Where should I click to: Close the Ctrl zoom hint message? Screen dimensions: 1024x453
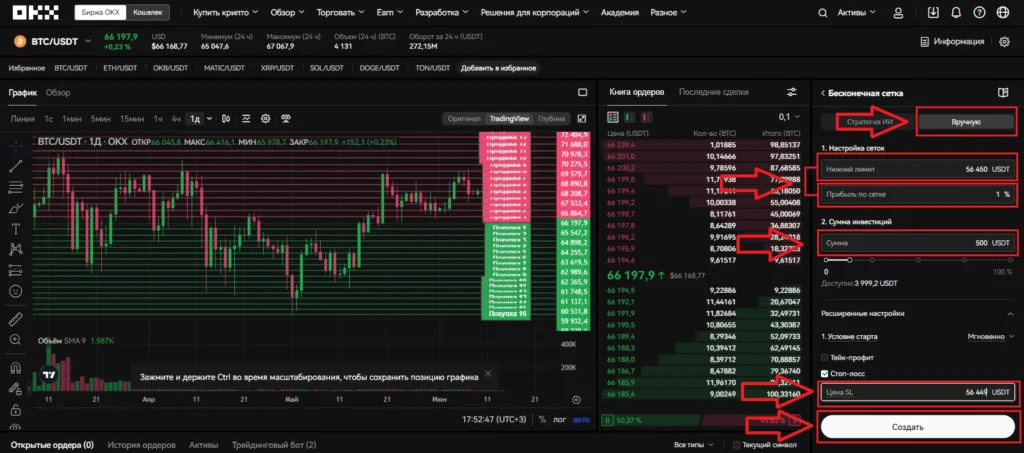click(487, 374)
